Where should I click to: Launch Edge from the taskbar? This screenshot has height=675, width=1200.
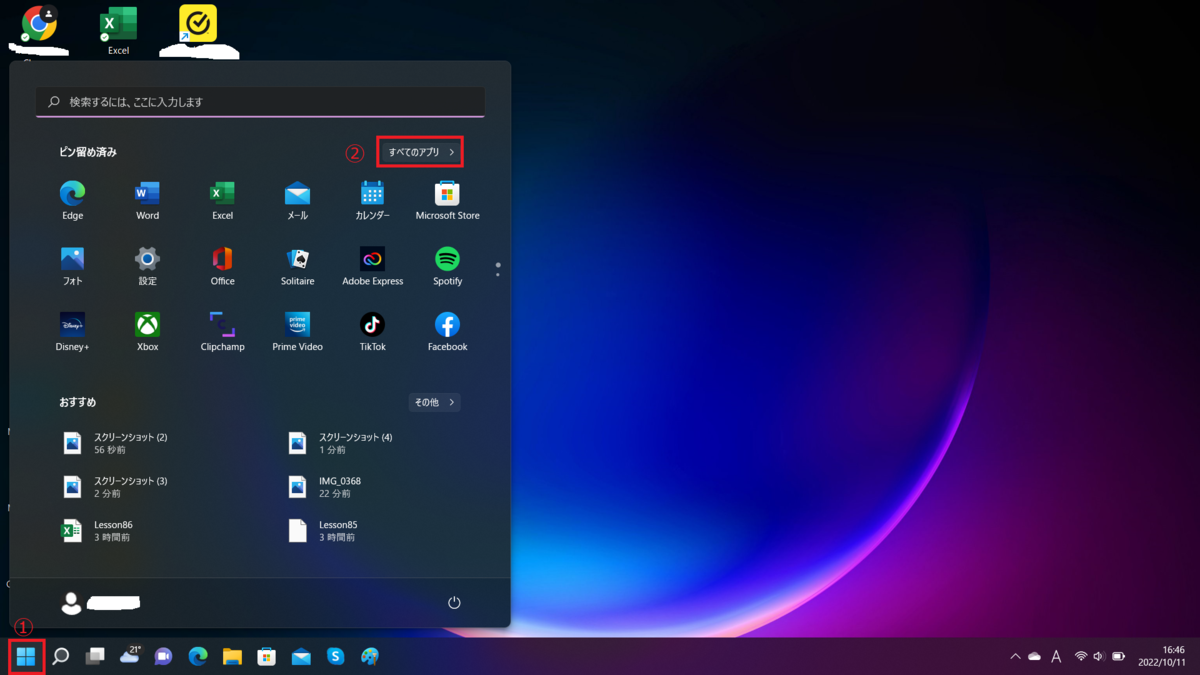coord(198,656)
